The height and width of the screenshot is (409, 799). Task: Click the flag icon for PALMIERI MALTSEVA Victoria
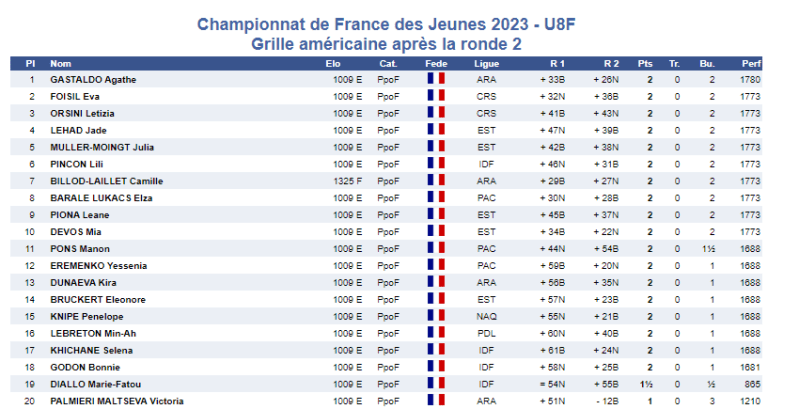tap(435, 401)
